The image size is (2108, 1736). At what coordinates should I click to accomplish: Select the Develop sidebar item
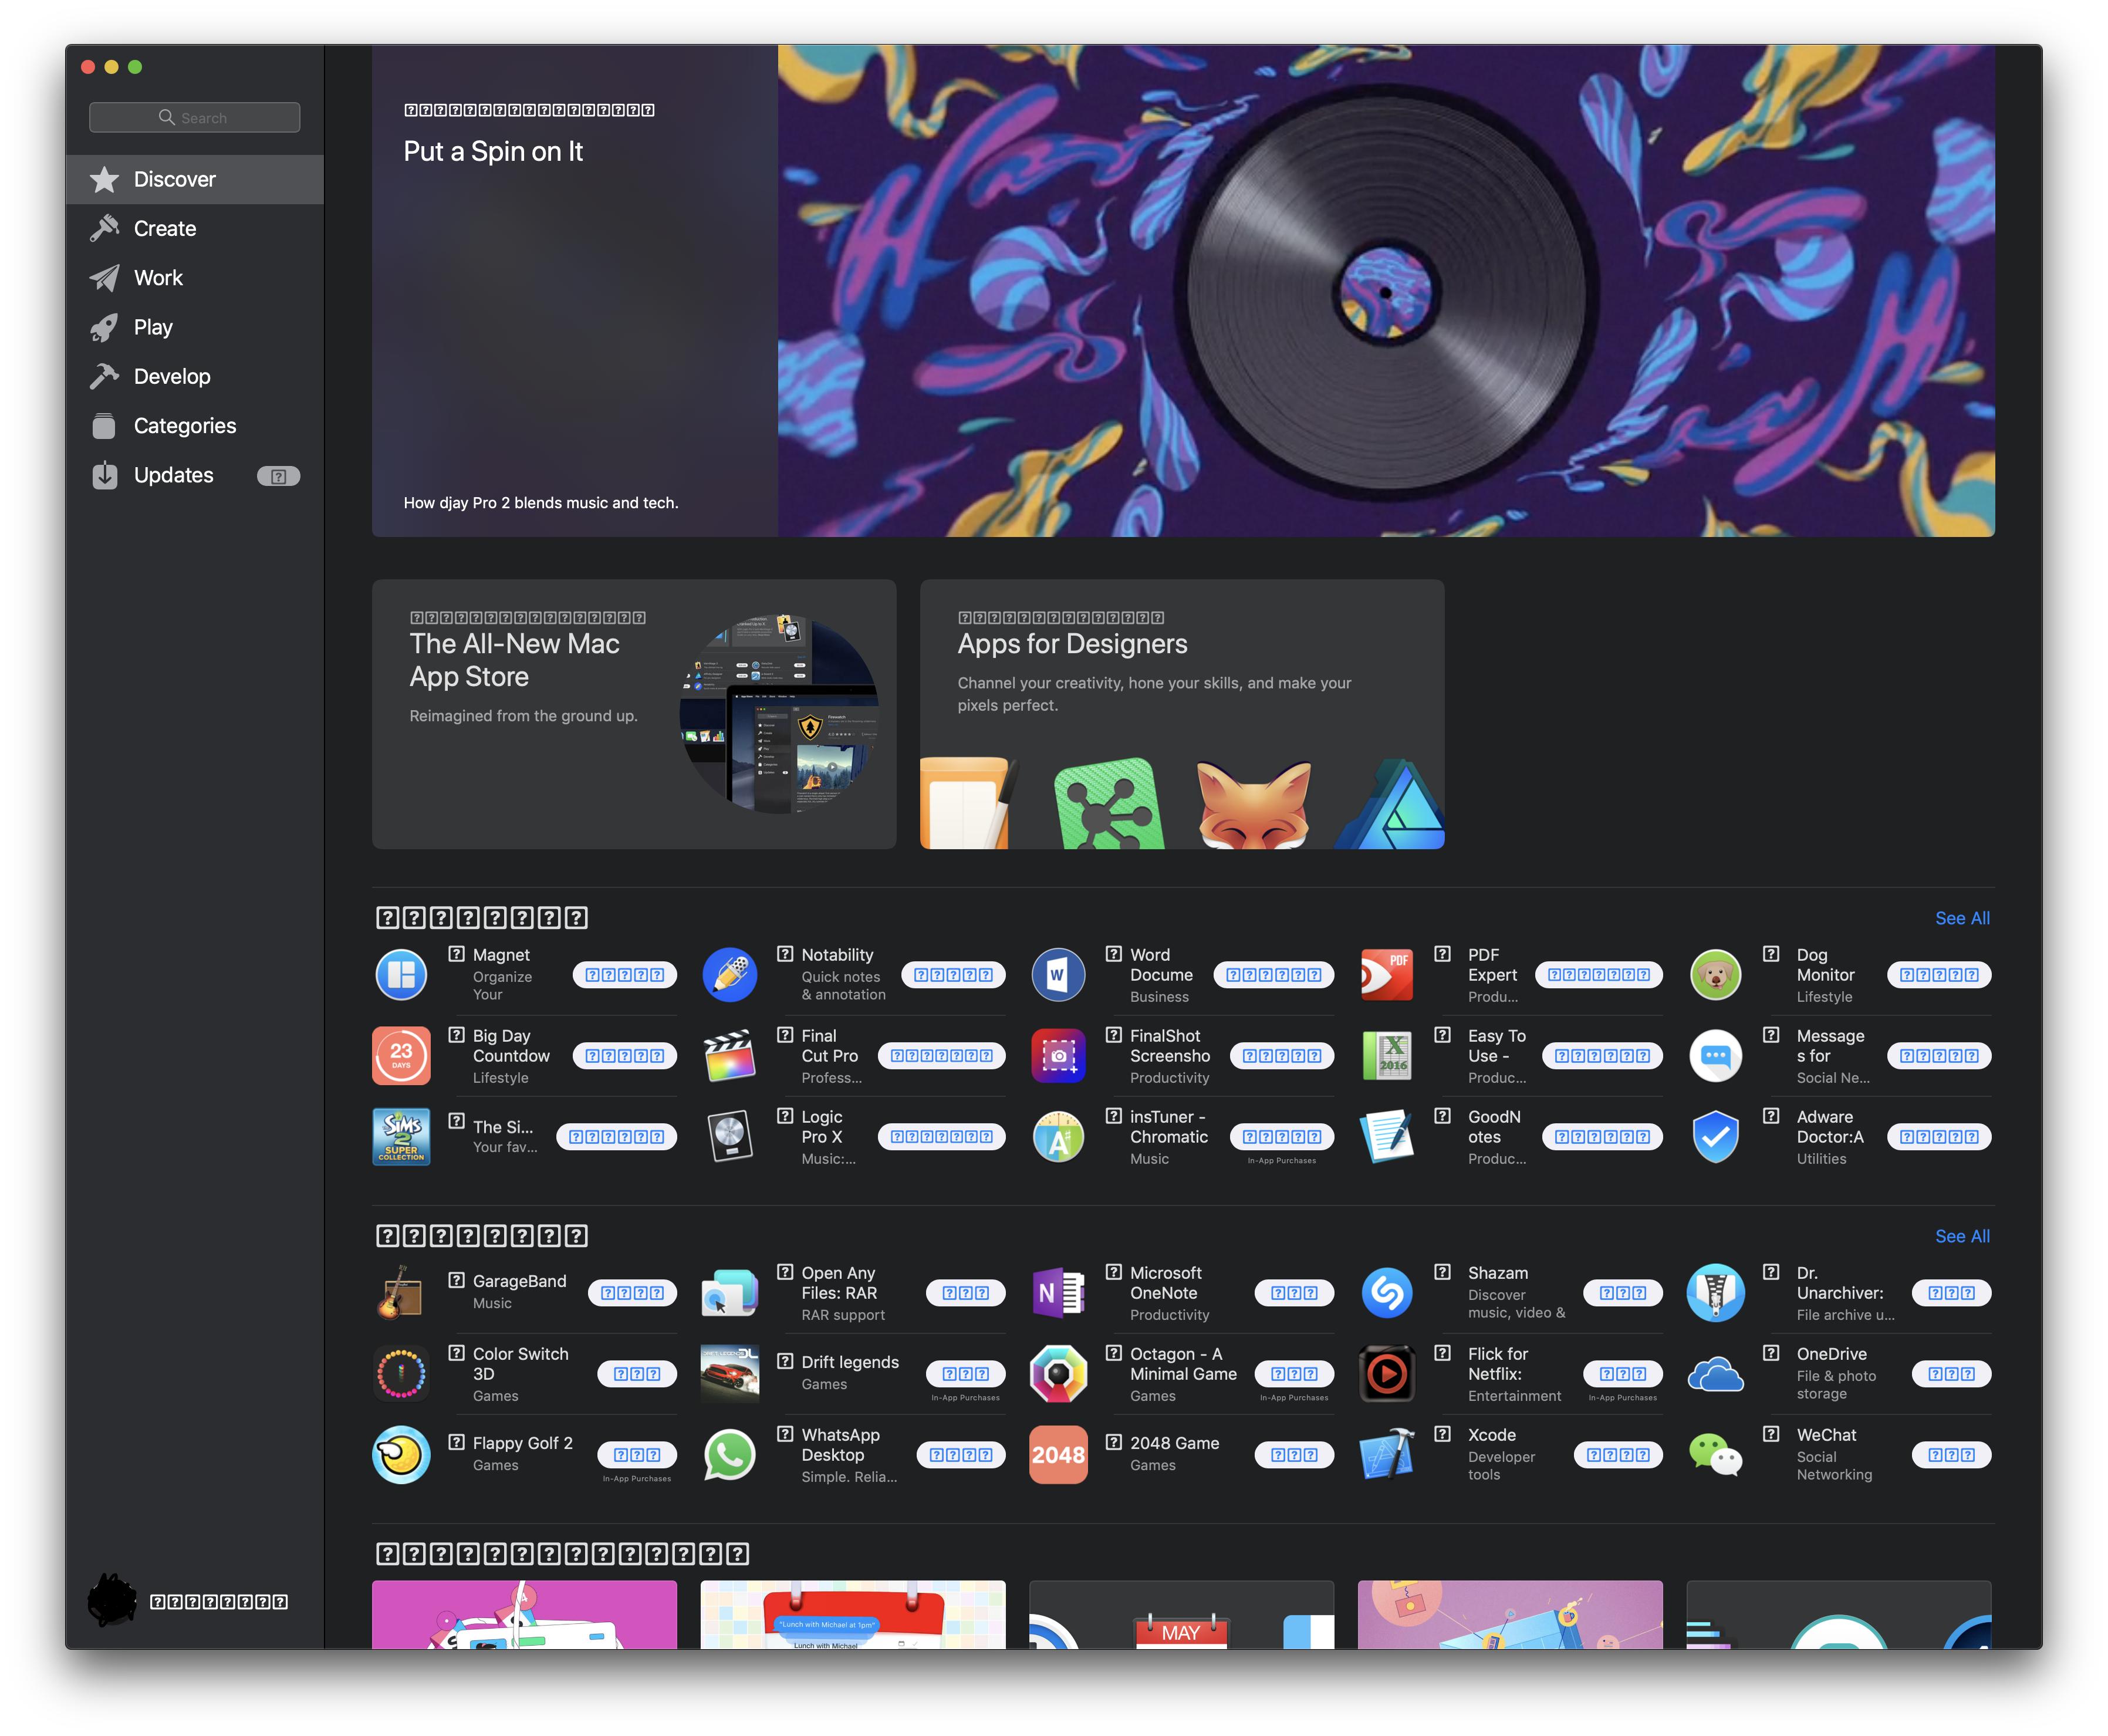[x=195, y=377]
